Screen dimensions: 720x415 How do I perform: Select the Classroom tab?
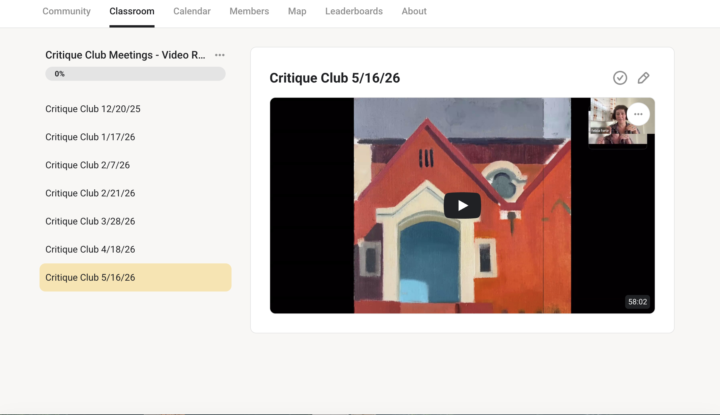point(132,11)
